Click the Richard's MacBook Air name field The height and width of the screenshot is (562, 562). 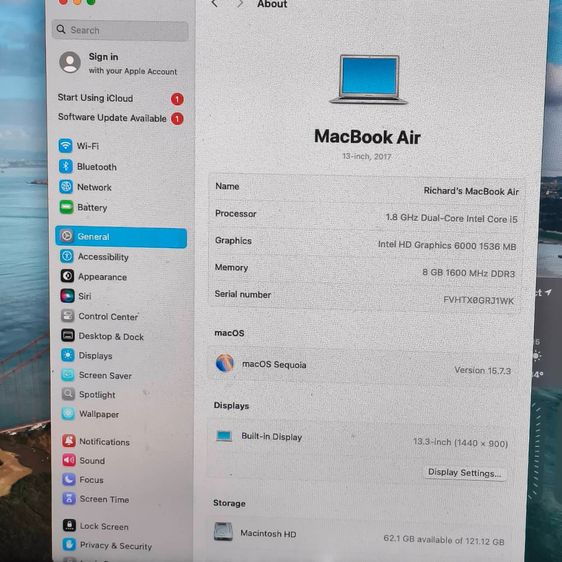point(471,191)
